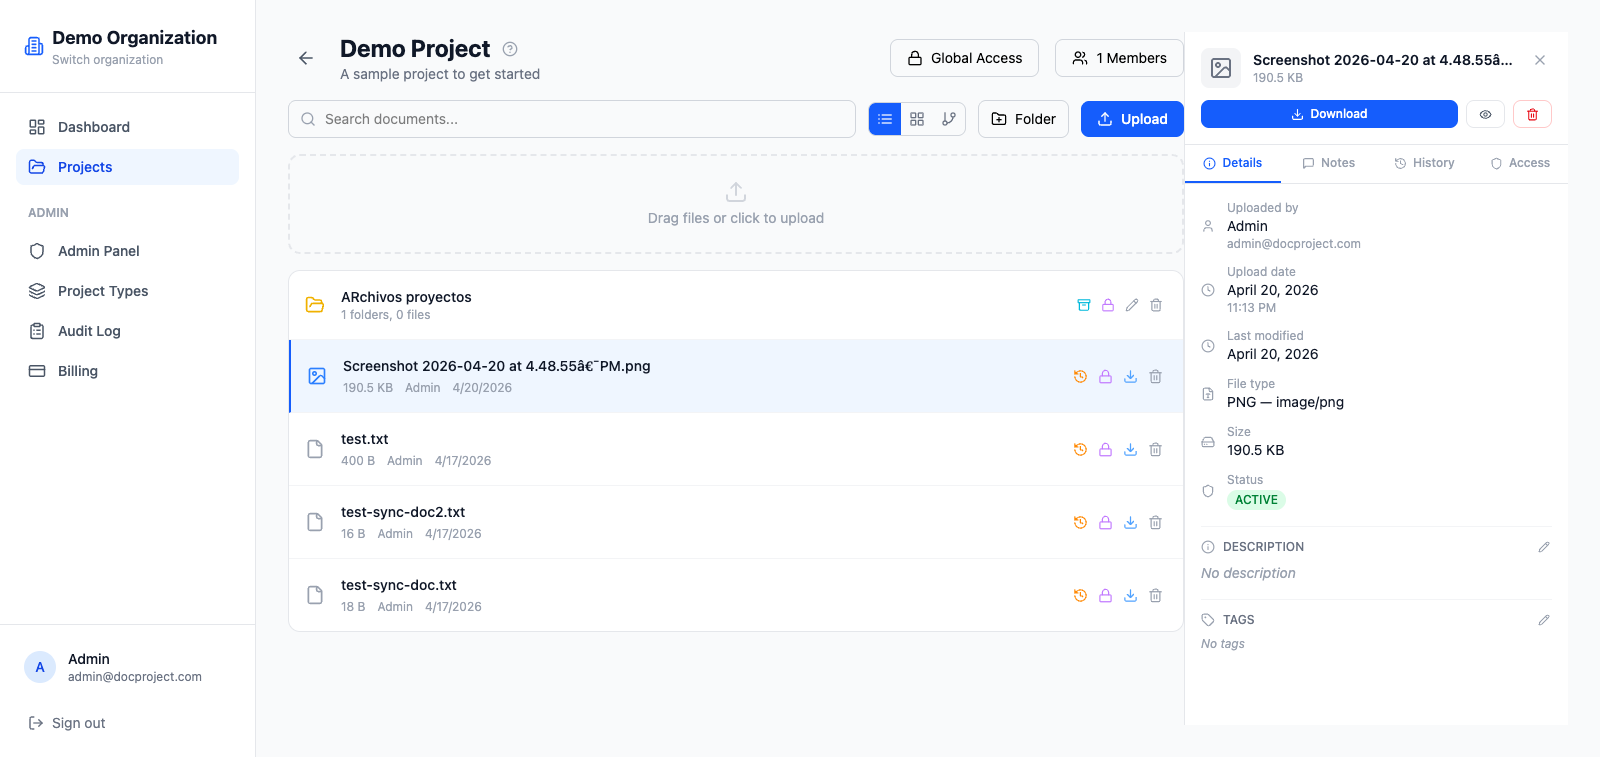Show version history for the Screenshot png file
Image resolution: width=1600 pixels, height=757 pixels.
1080,377
